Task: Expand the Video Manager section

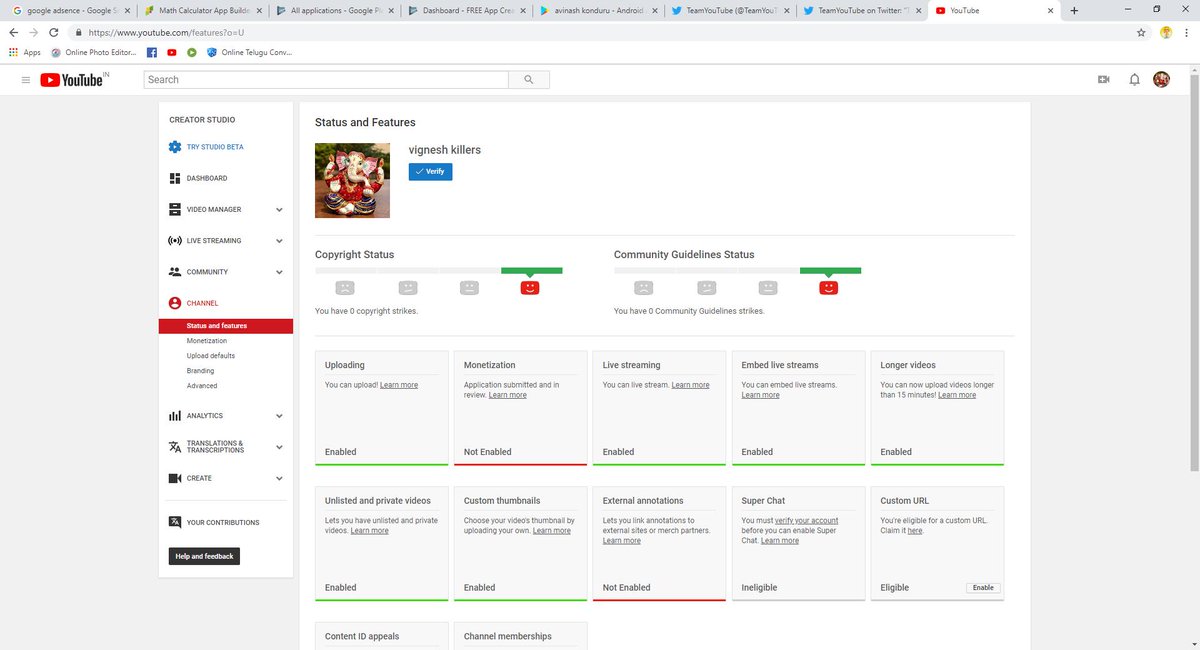Action: (x=279, y=210)
